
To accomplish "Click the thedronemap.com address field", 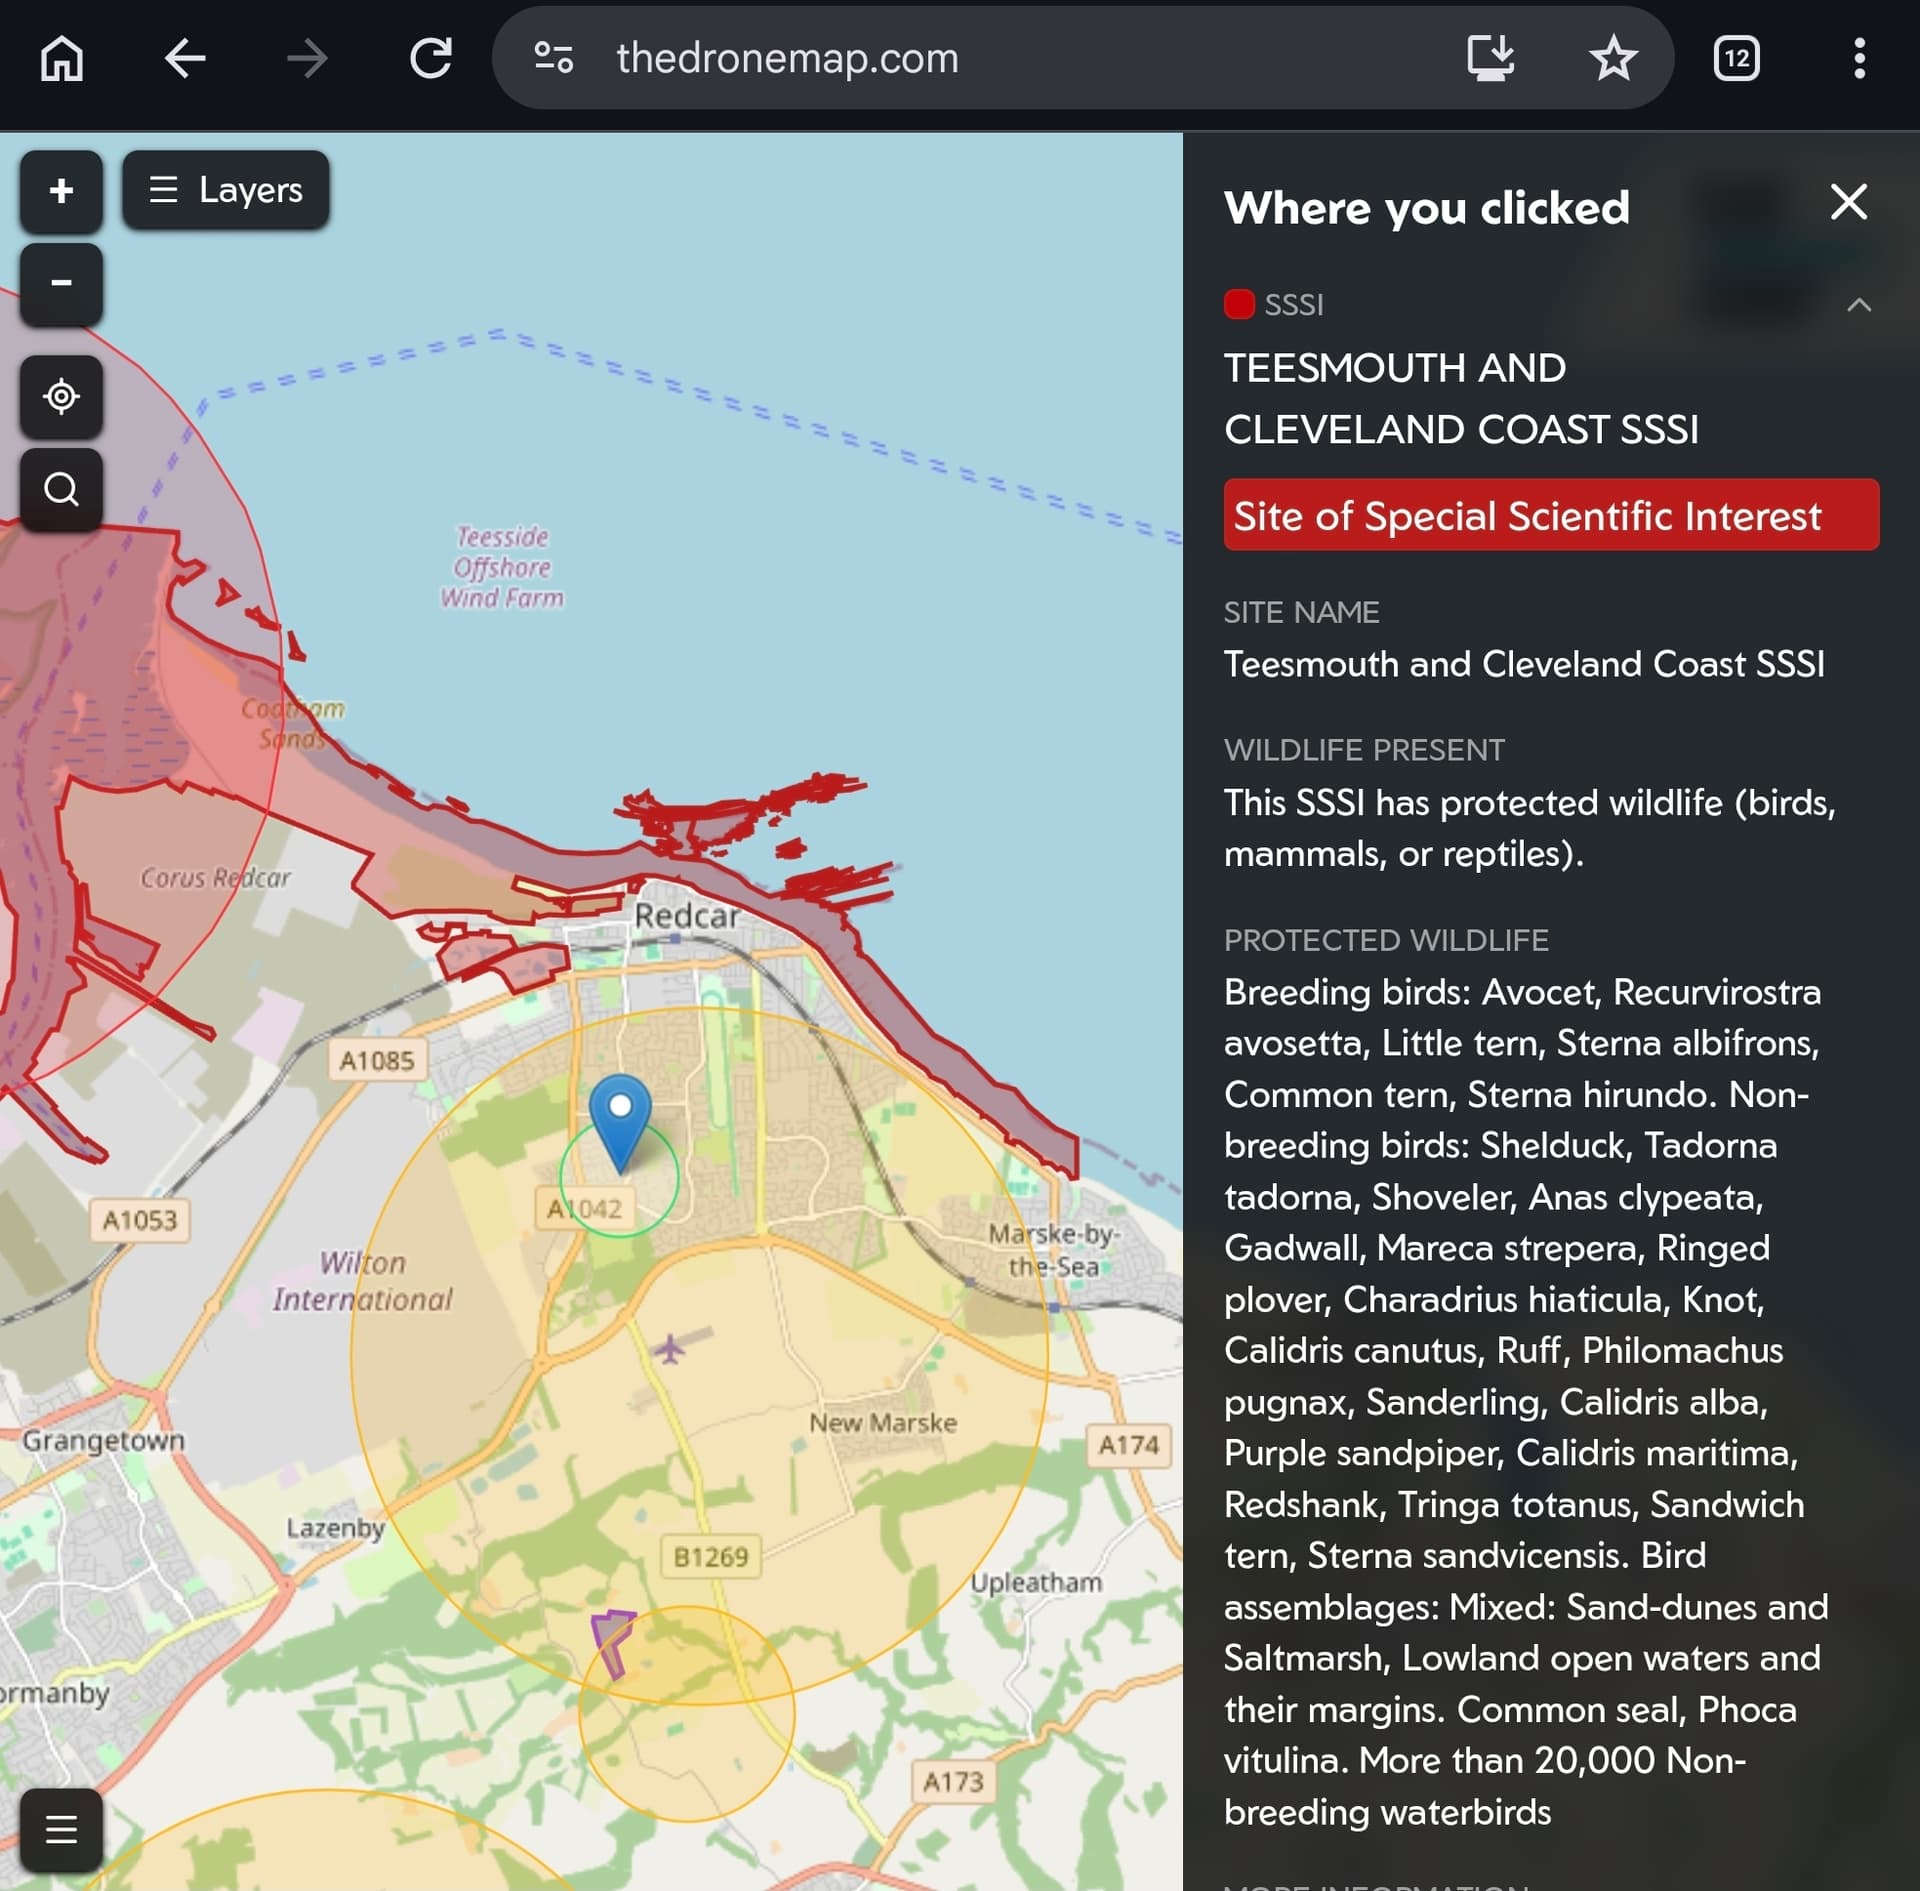I will click(787, 58).
